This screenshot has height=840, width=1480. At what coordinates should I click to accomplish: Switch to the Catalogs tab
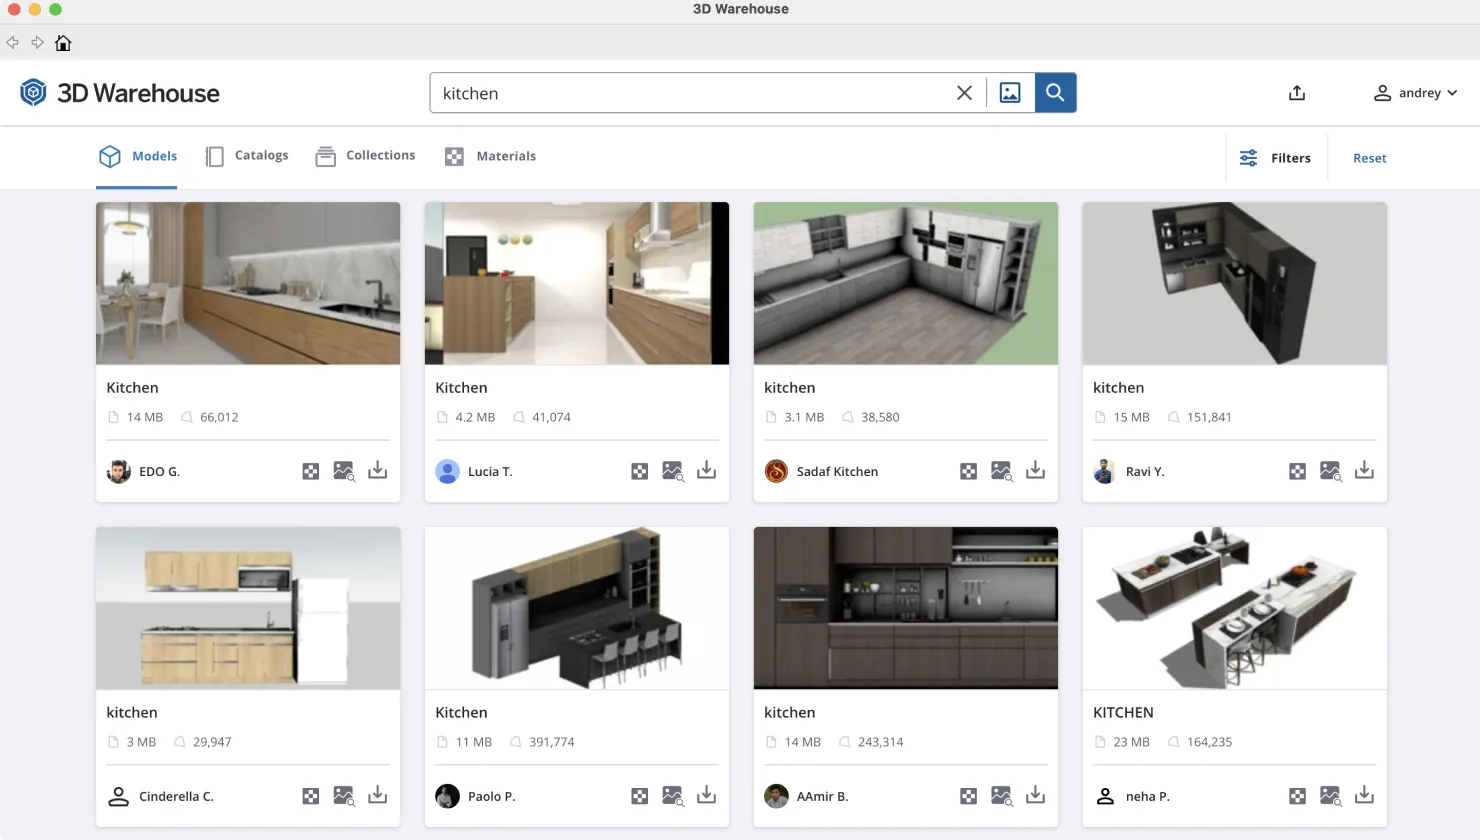click(247, 156)
